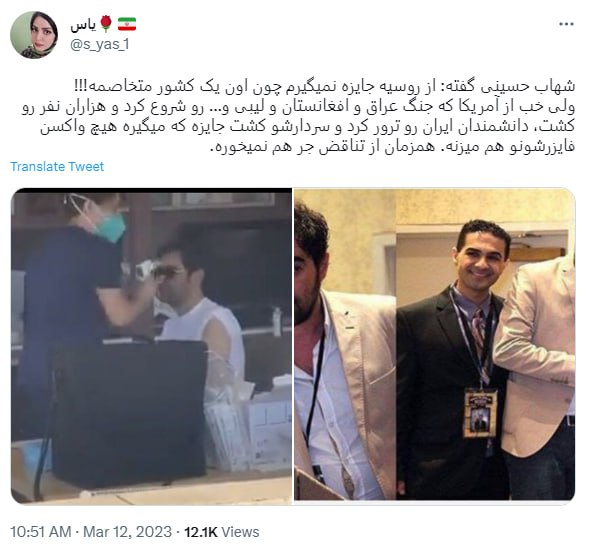Click the 10:51 AM timestamp
589x552 pixels.
tap(41, 532)
